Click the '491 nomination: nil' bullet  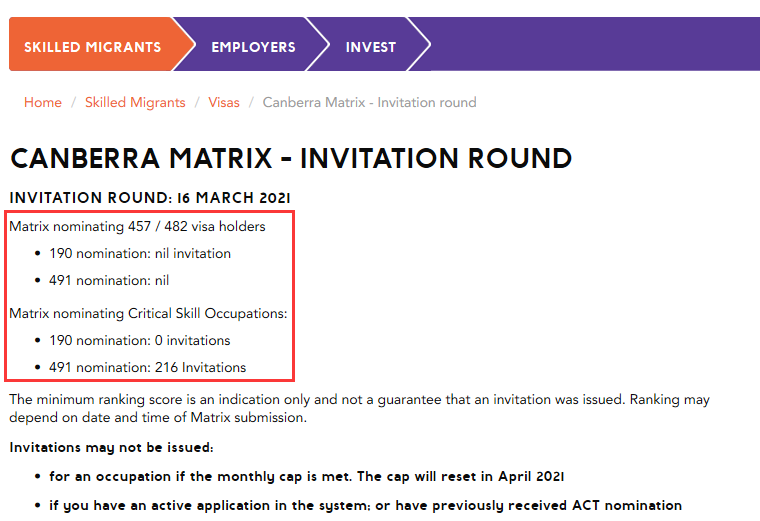pos(109,280)
